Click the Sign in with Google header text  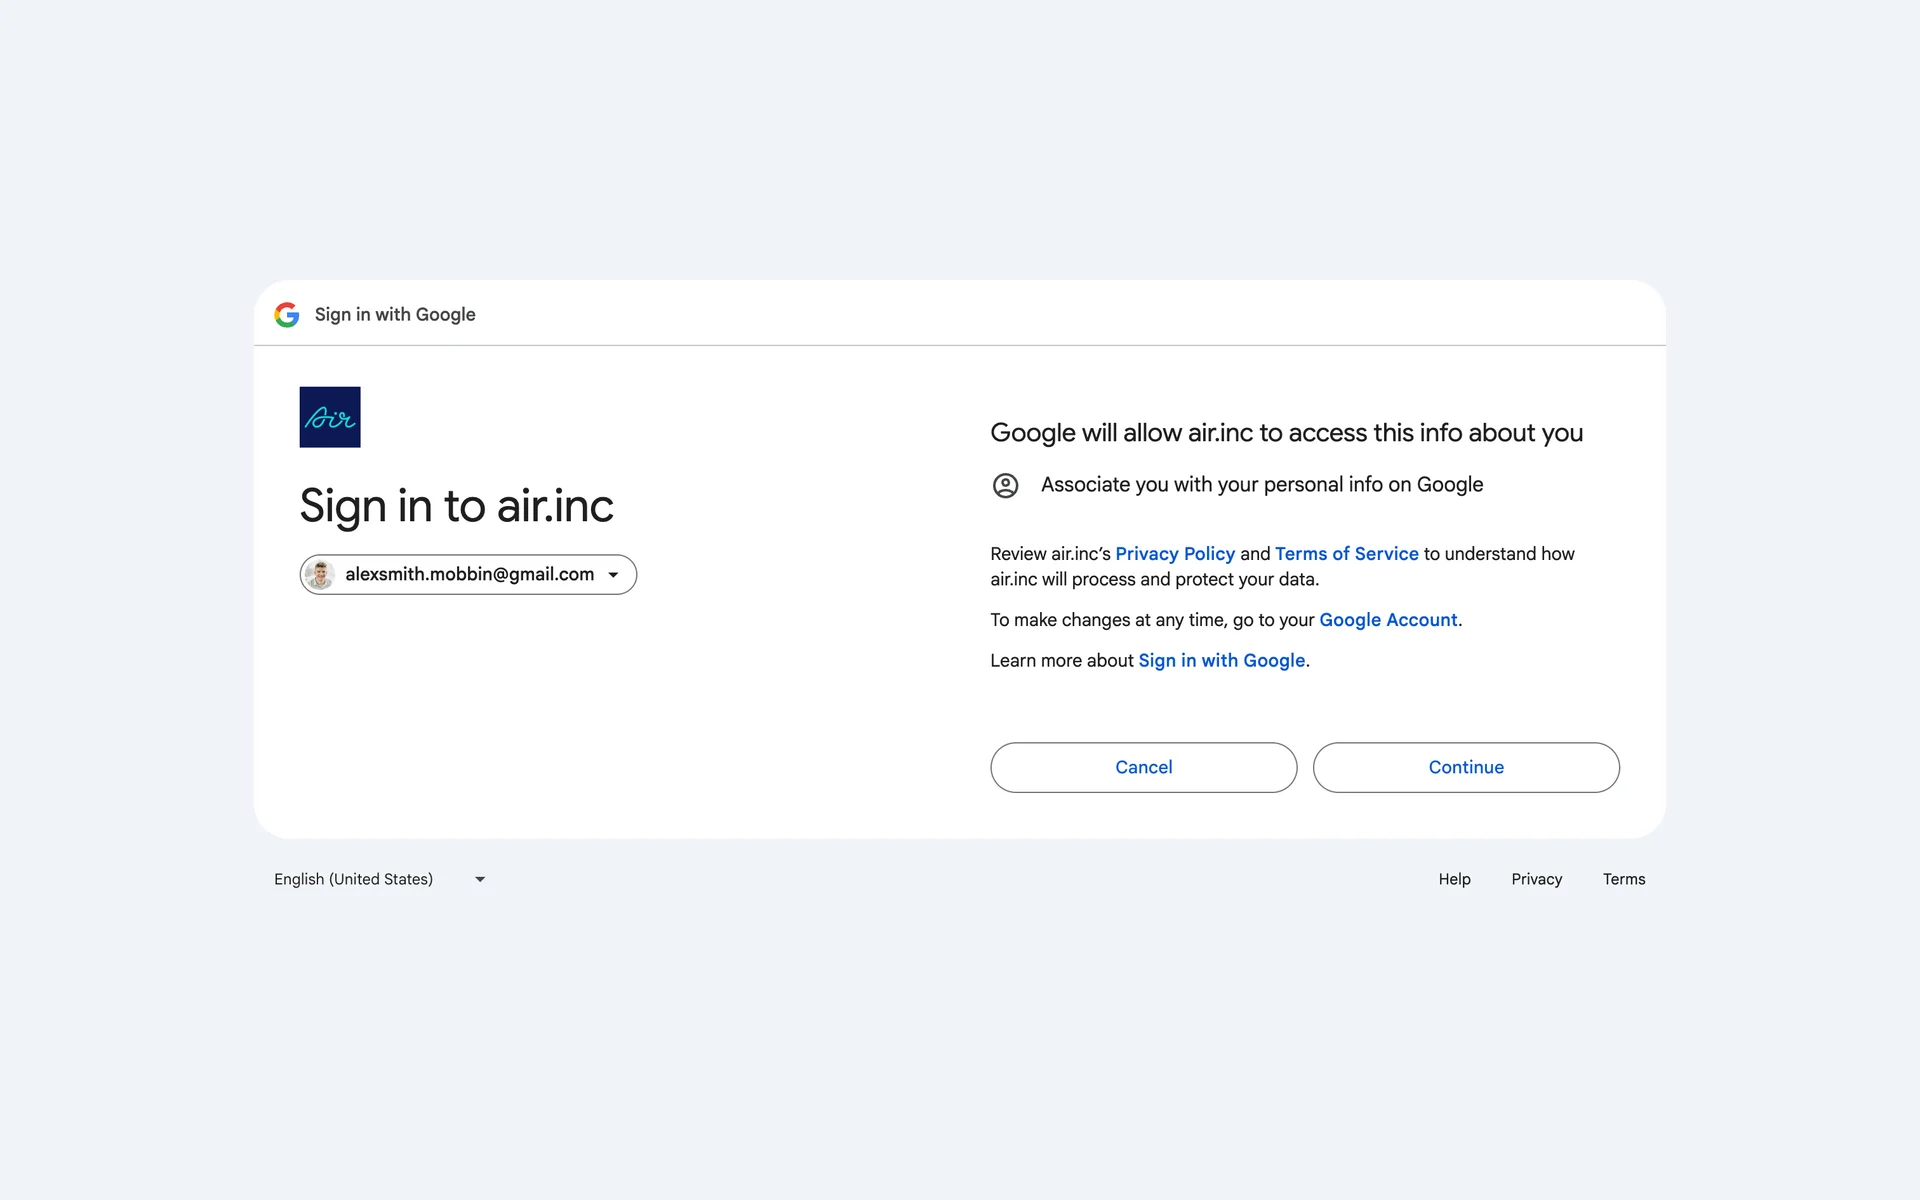395,315
